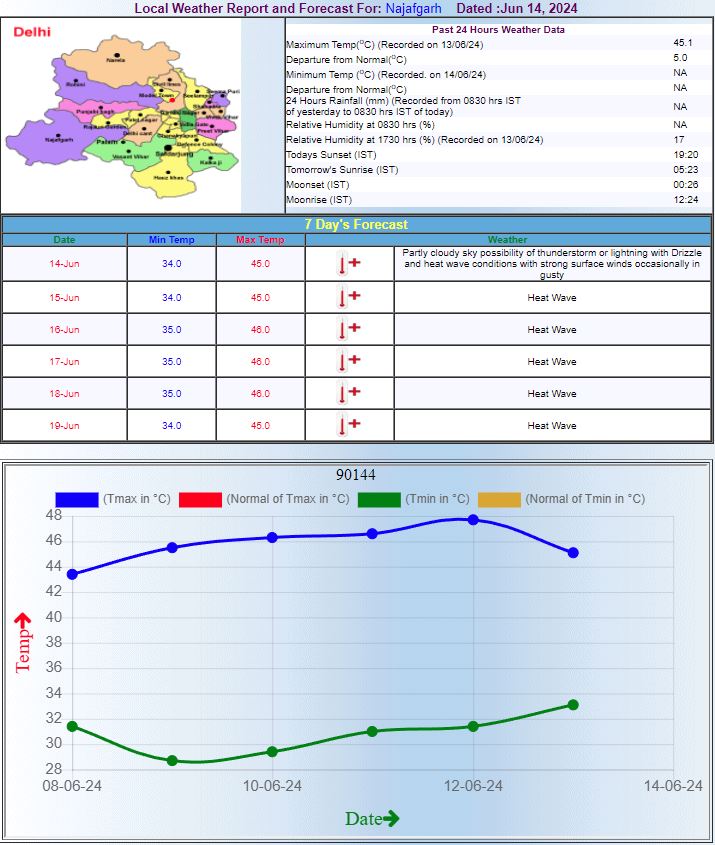
Task: Click the heat wave icon for 14-Jun
Action: pyautogui.click(x=349, y=265)
